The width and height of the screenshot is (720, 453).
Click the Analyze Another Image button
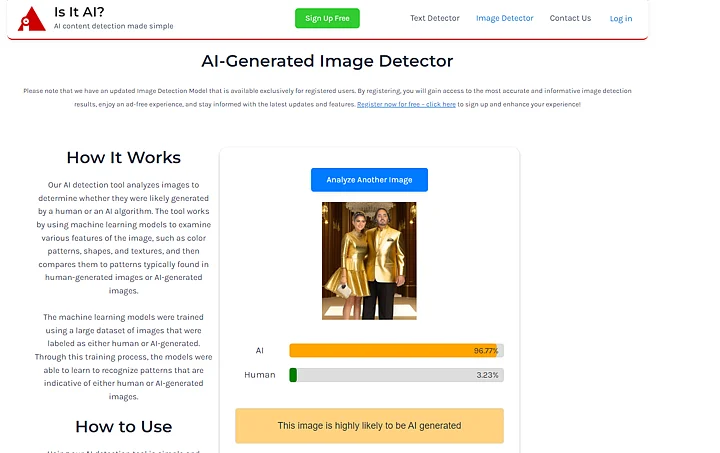click(369, 180)
